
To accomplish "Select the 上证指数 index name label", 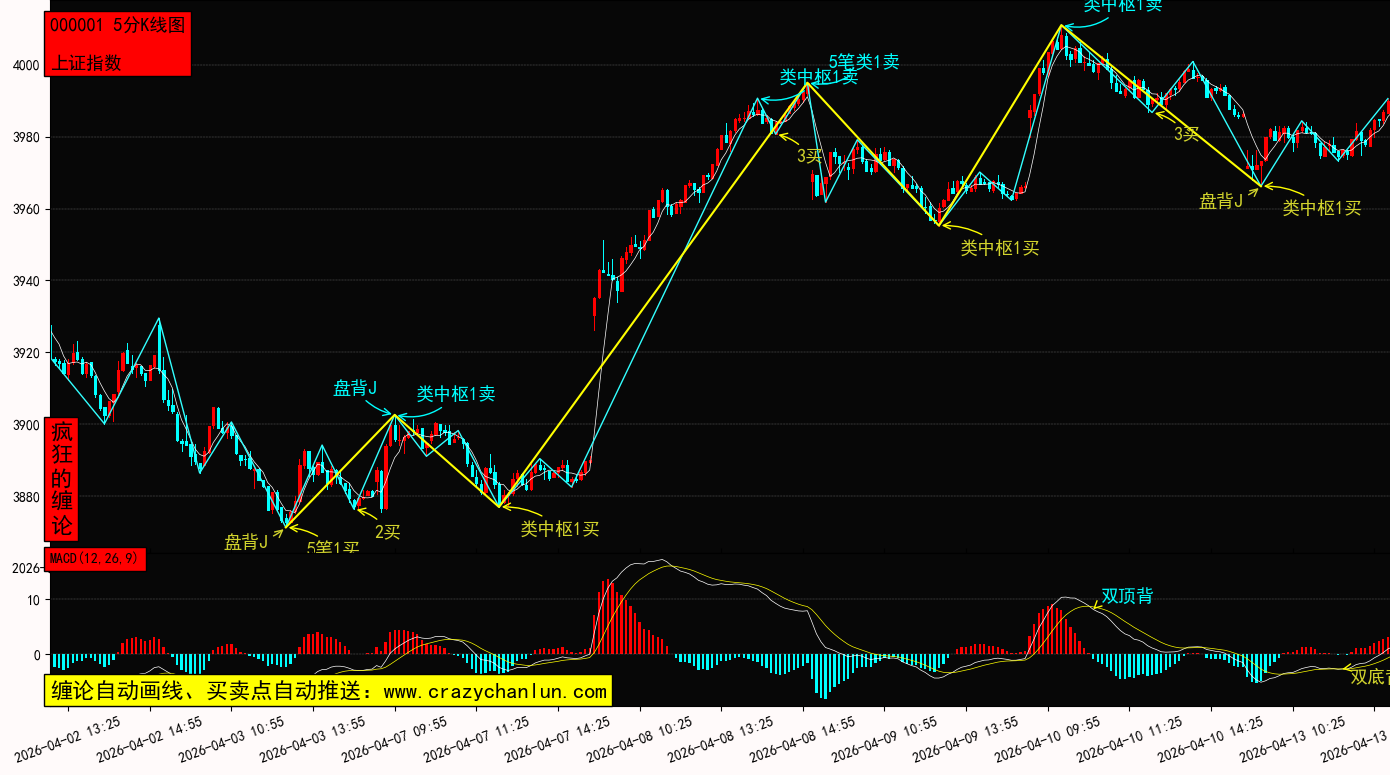I will click(x=86, y=62).
